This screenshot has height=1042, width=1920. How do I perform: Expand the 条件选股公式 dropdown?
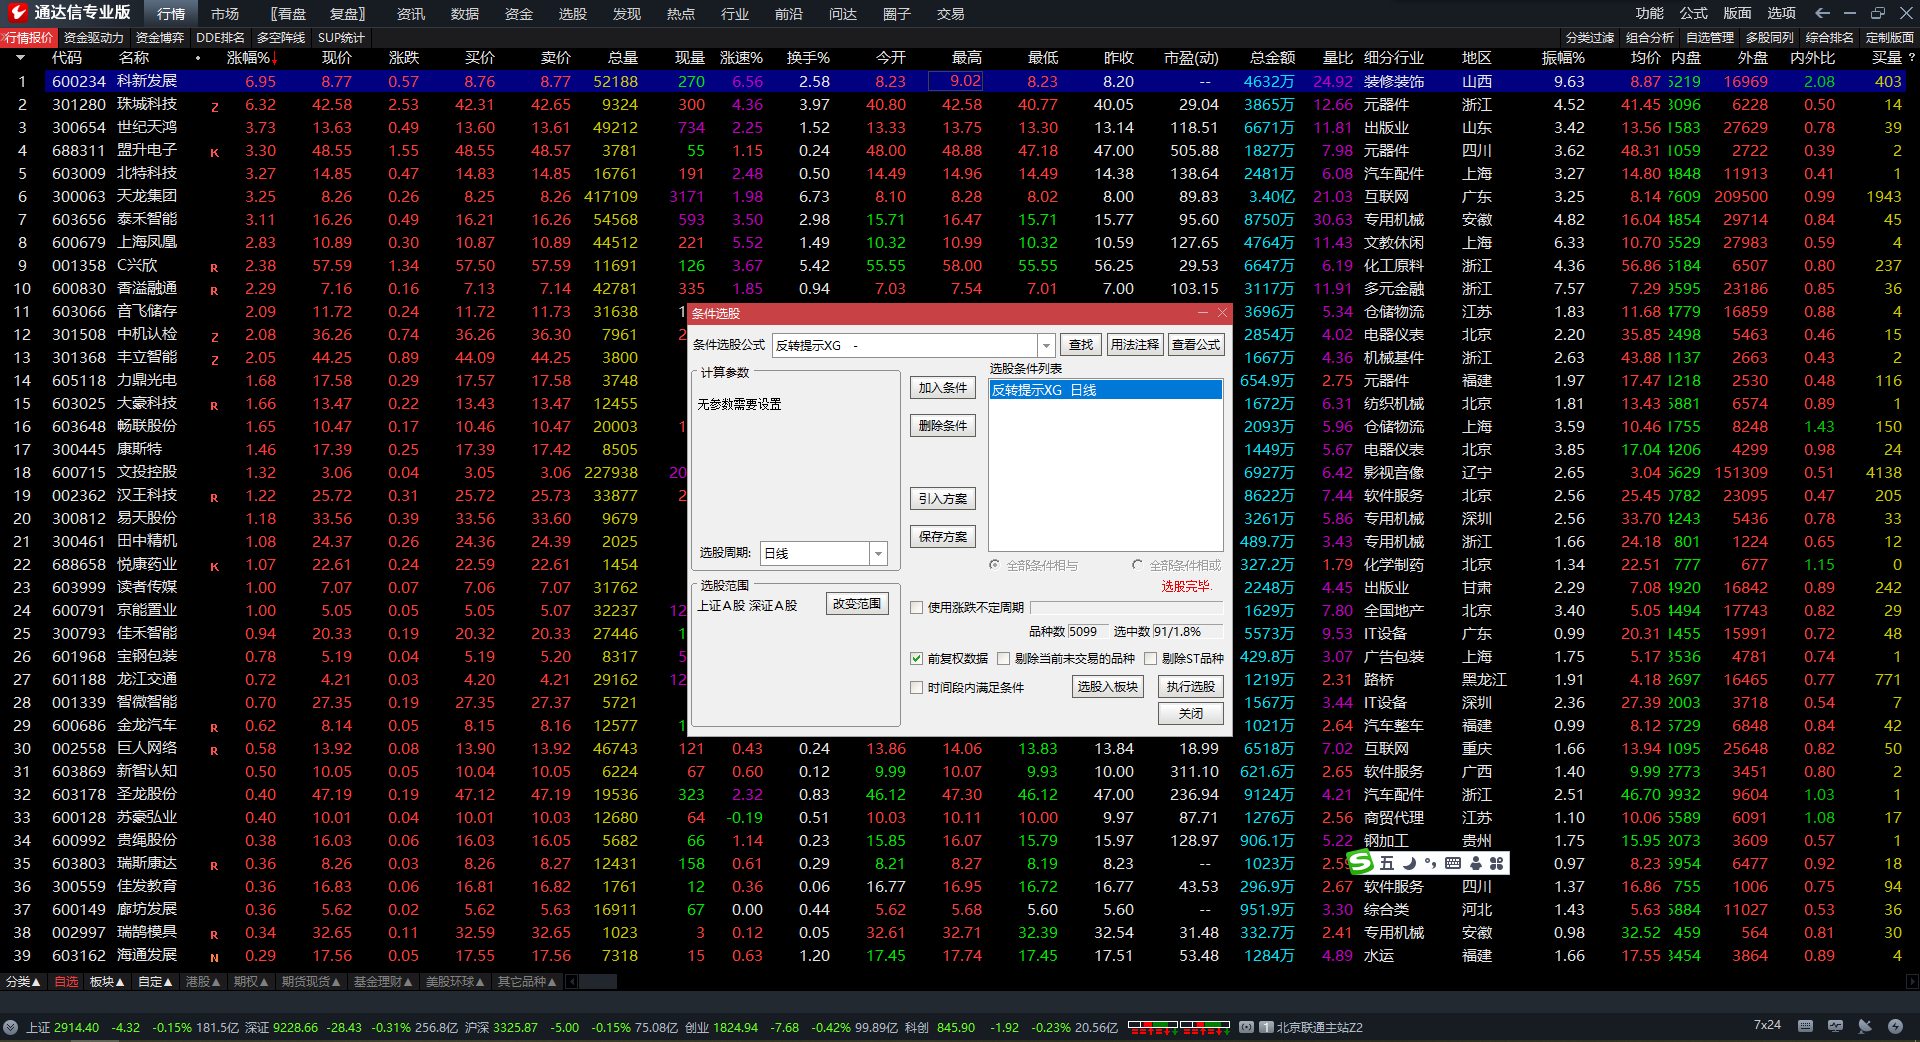tap(1046, 345)
